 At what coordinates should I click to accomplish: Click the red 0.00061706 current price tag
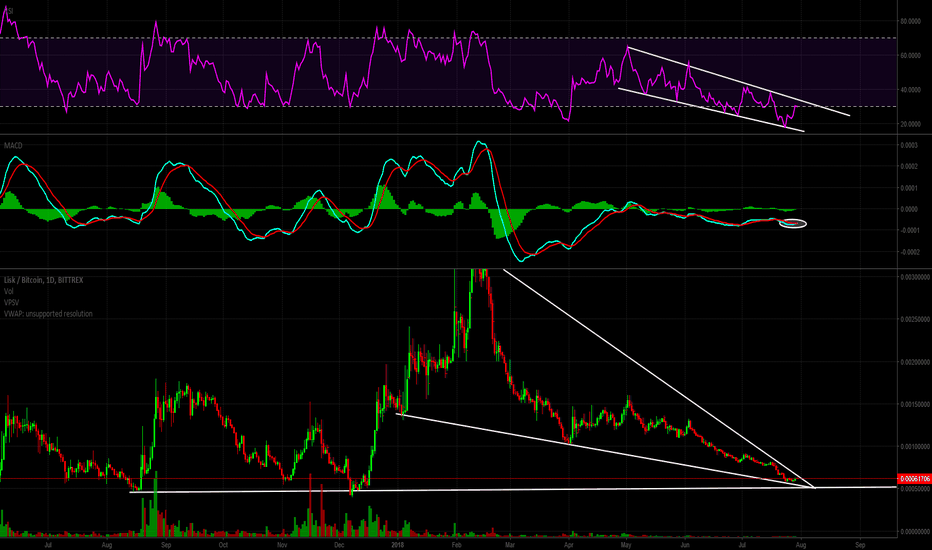click(x=915, y=479)
